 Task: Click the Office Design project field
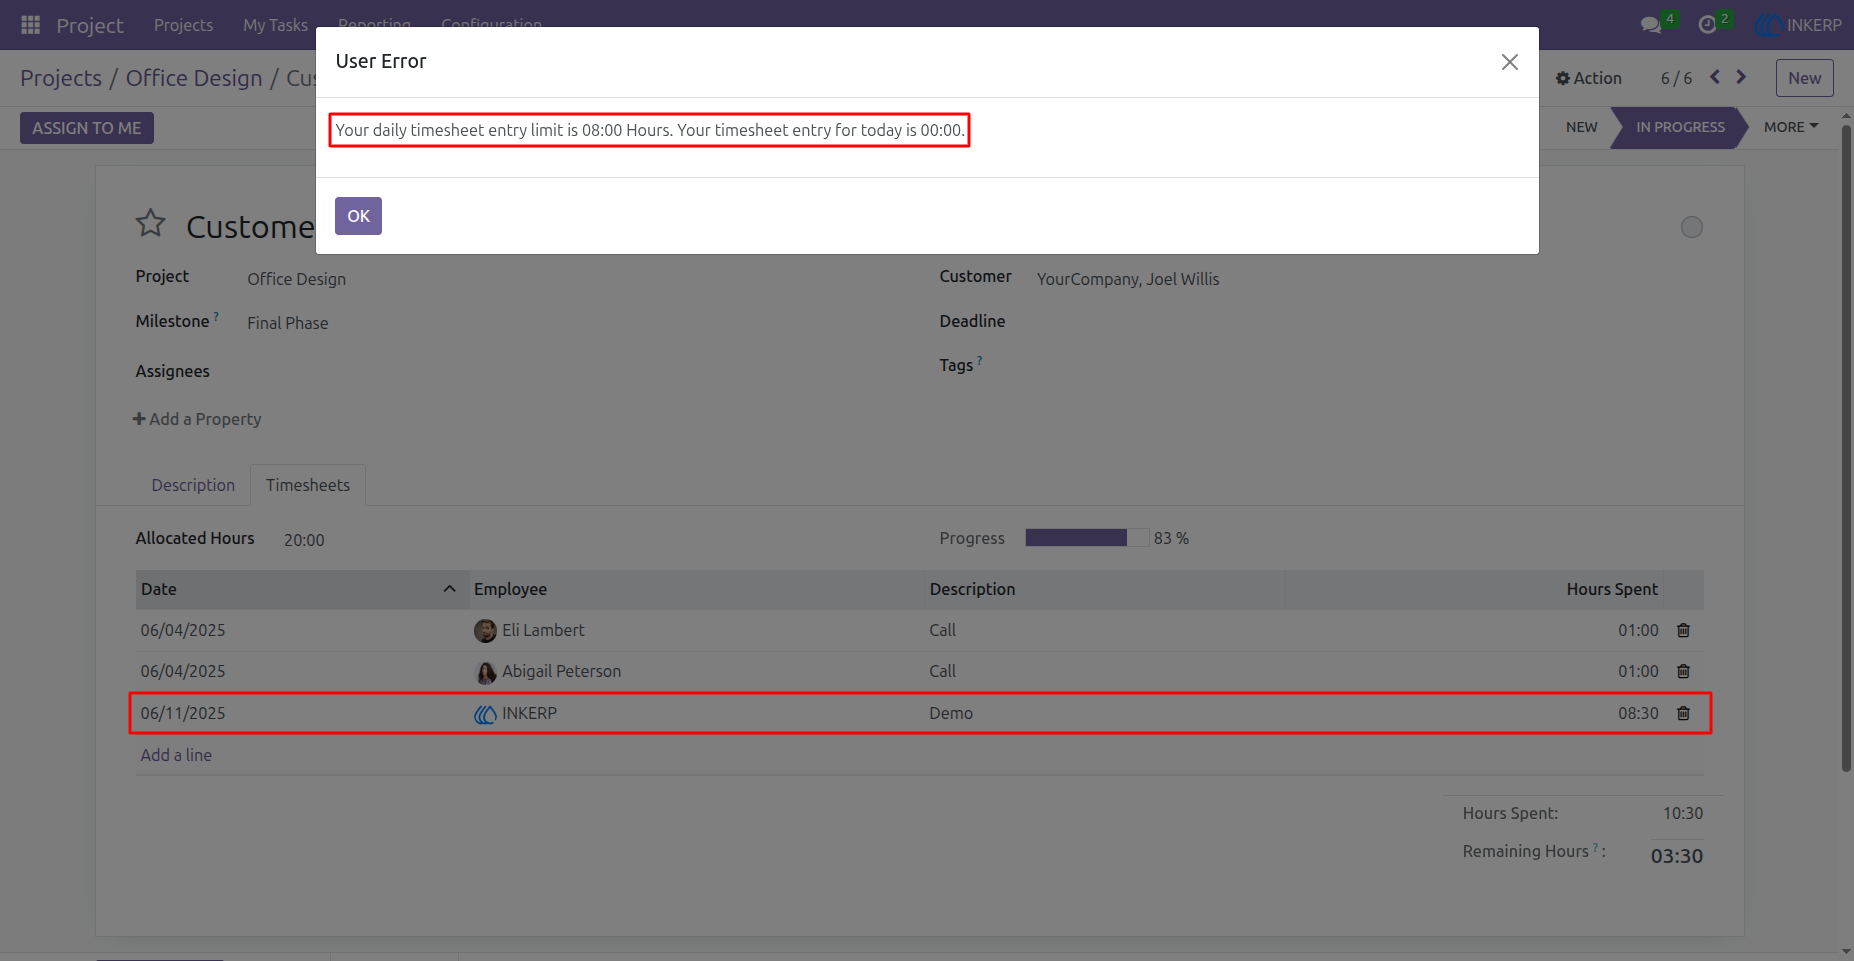tap(296, 279)
